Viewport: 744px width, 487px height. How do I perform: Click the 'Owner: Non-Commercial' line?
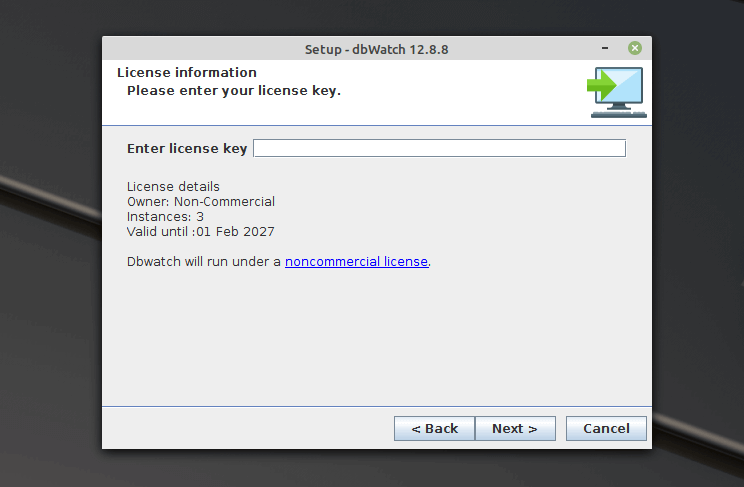click(x=200, y=201)
